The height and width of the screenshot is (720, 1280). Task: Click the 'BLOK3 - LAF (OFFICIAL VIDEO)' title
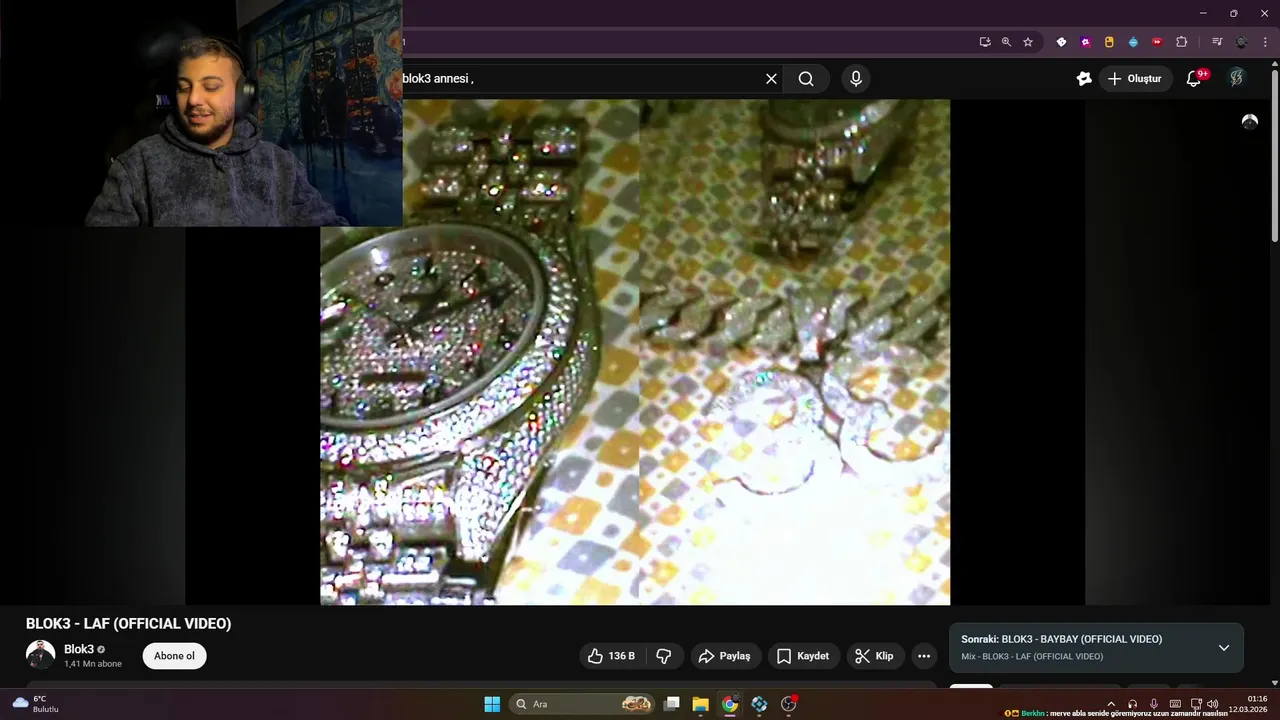(x=129, y=624)
